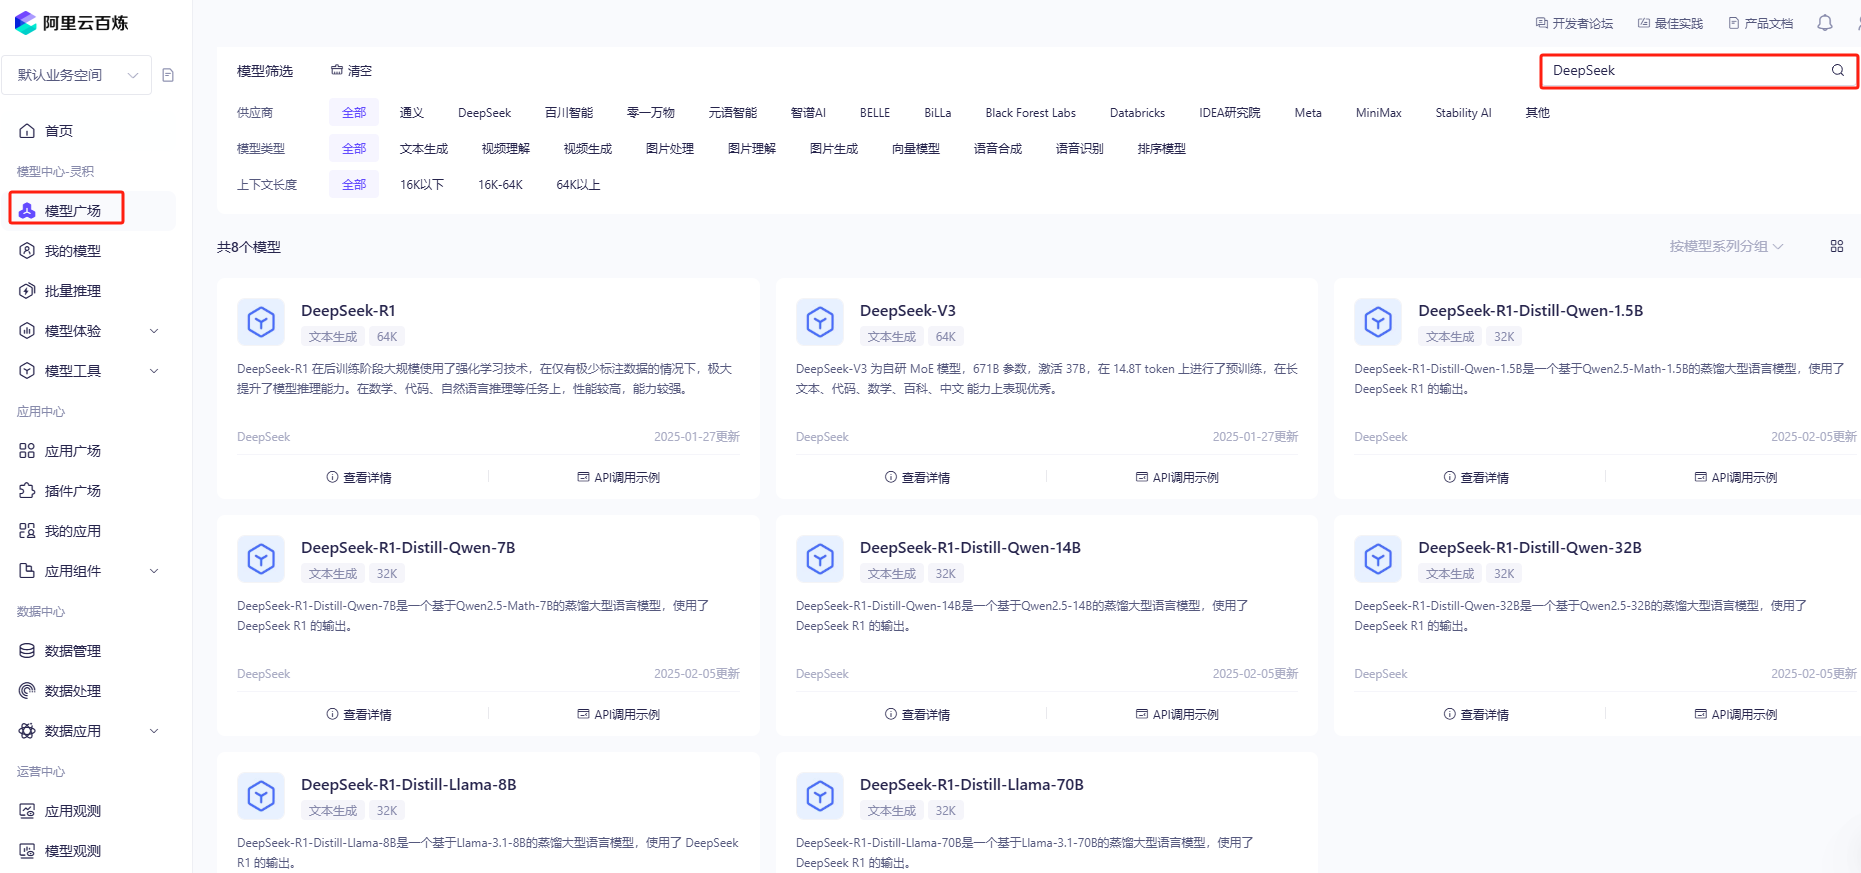
Task: Open API调用示例 for DeepSeek-V3
Action: 1177,478
